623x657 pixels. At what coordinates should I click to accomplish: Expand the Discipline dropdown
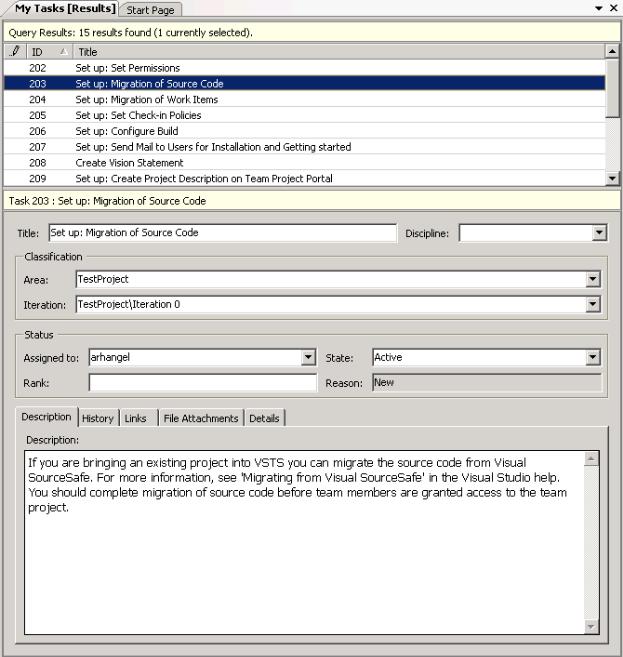[599, 233]
